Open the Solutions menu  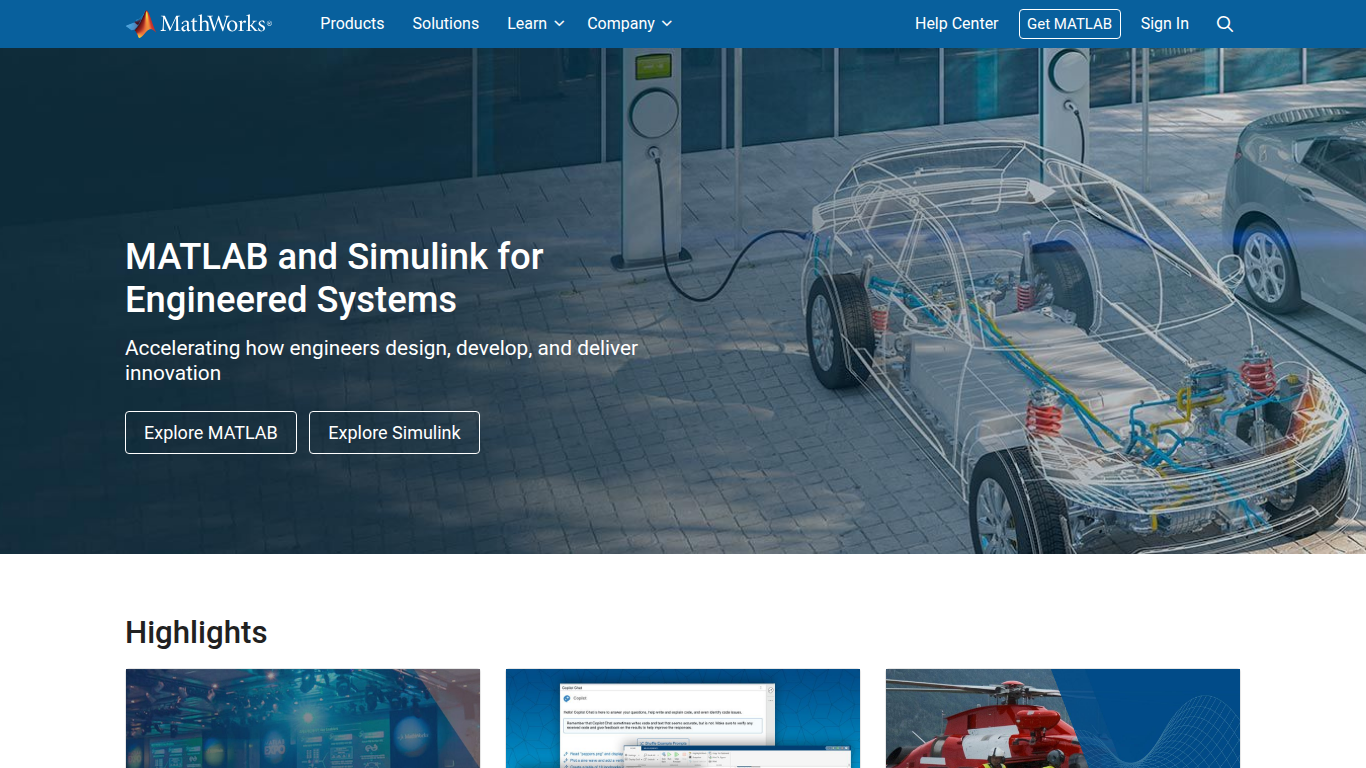point(446,23)
